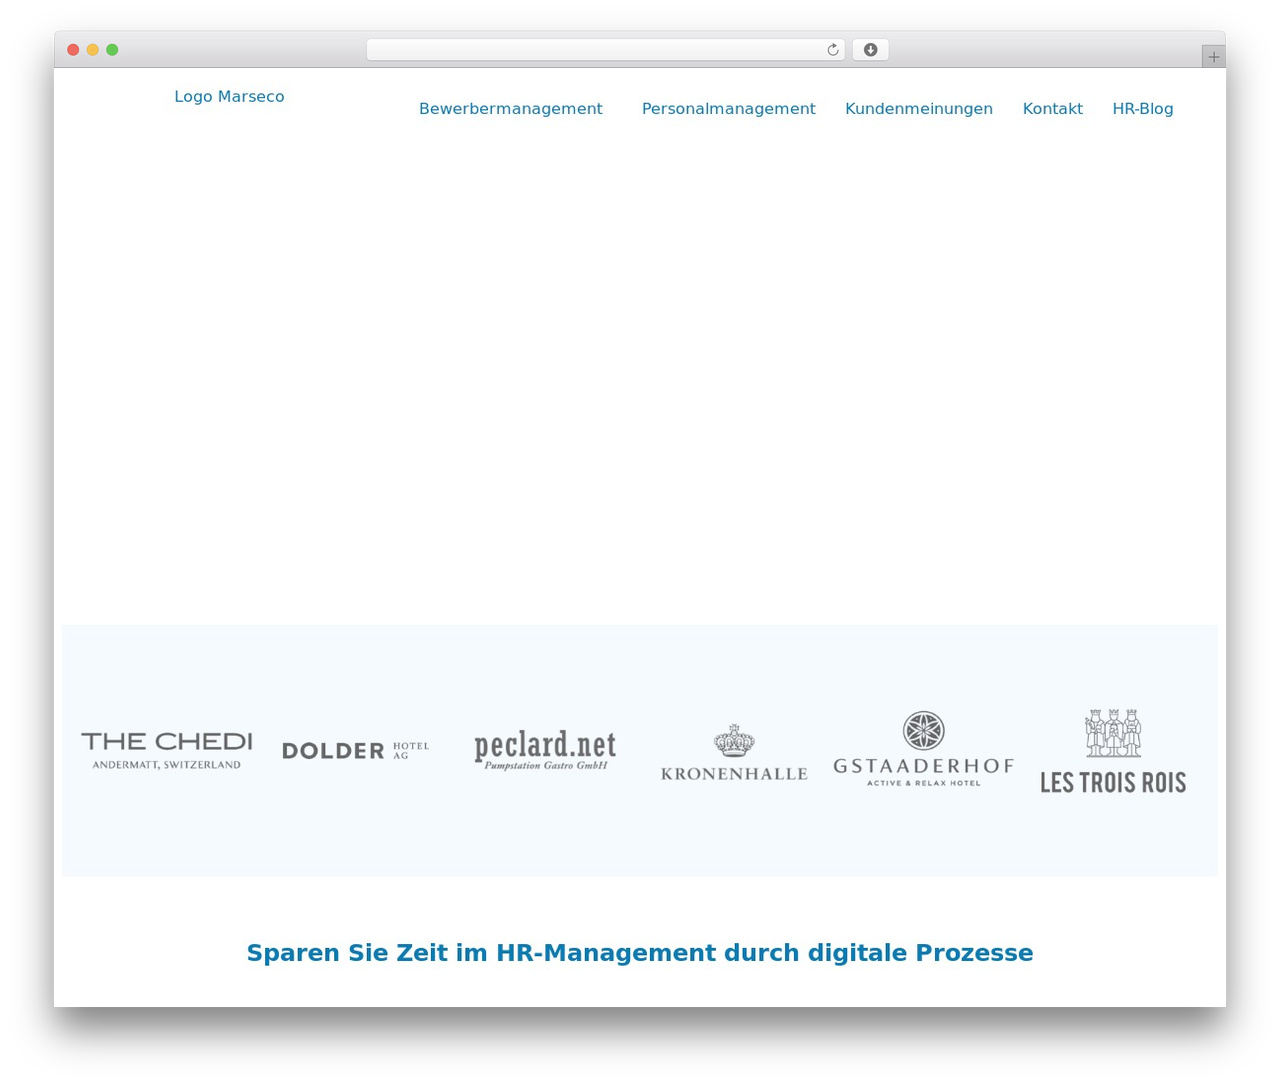Choose the Gstaaderhof logo
The width and height of the screenshot is (1280, 1084).
point(923,749)
